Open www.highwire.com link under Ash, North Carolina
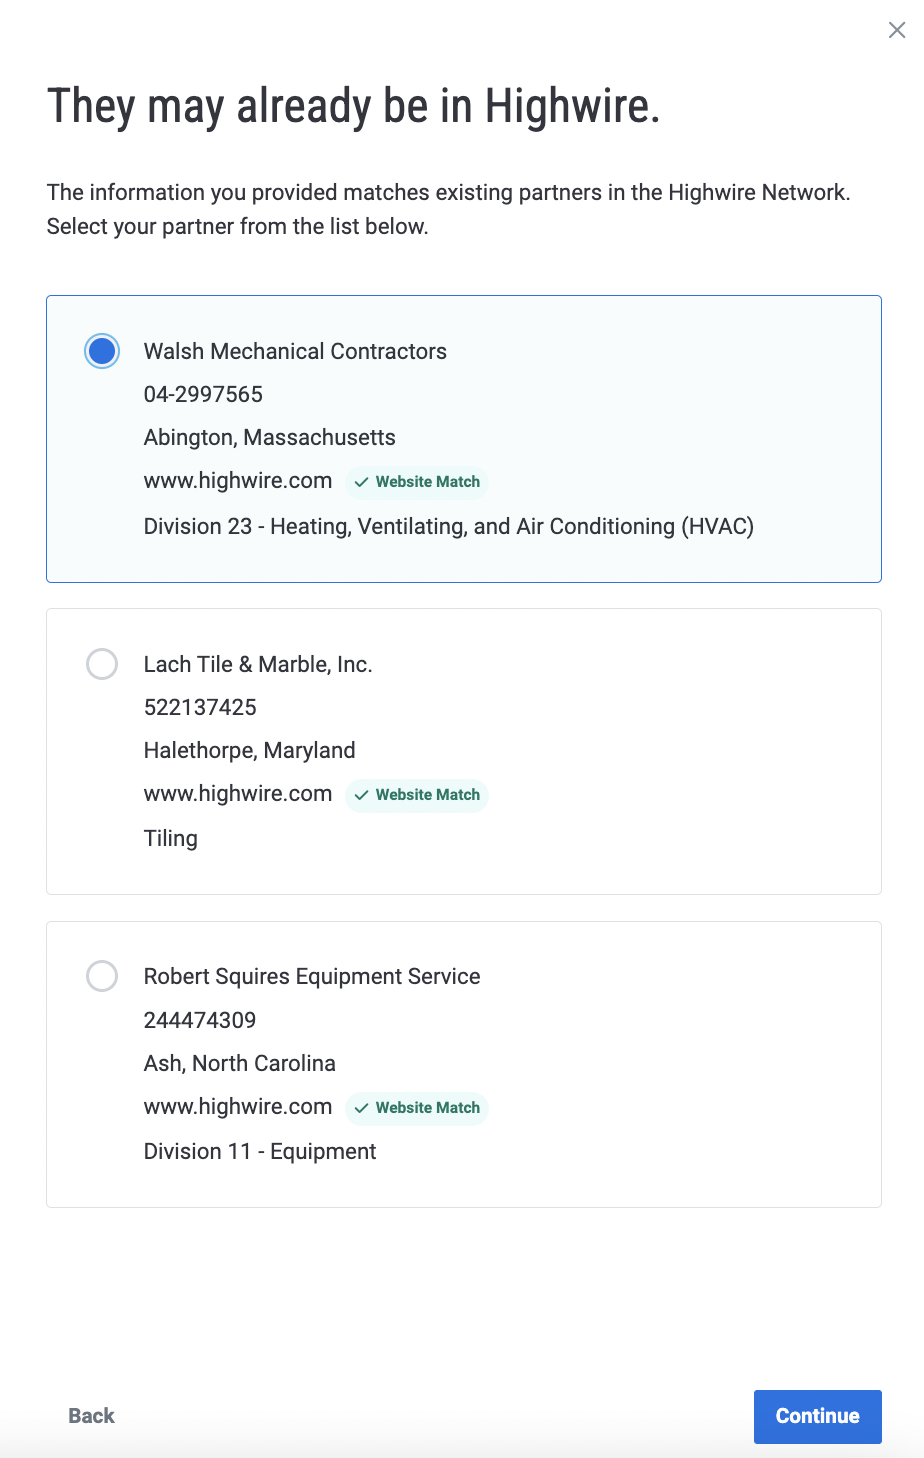Viewport: 924px width, 1458px height. [x=238, y=1107]
